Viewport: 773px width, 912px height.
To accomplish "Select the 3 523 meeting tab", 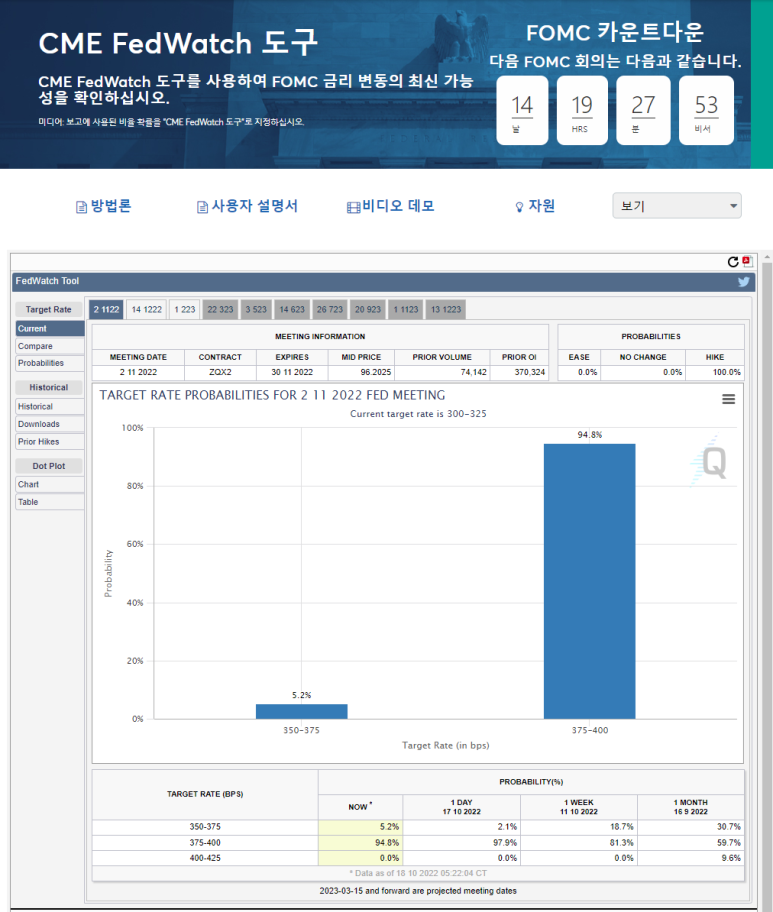I will click(x=255, y=309).
